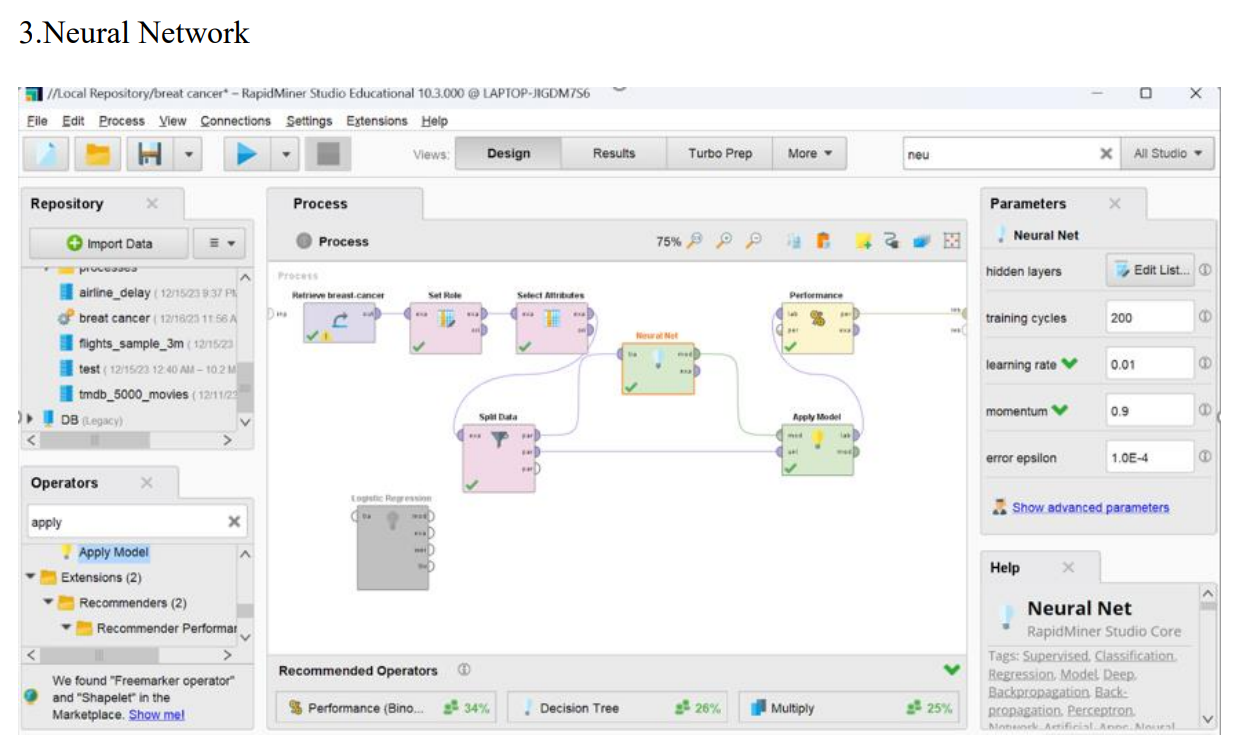Click the Logistic Regression operator
The width and height of the screenshot is (1238, 750).
391,540
